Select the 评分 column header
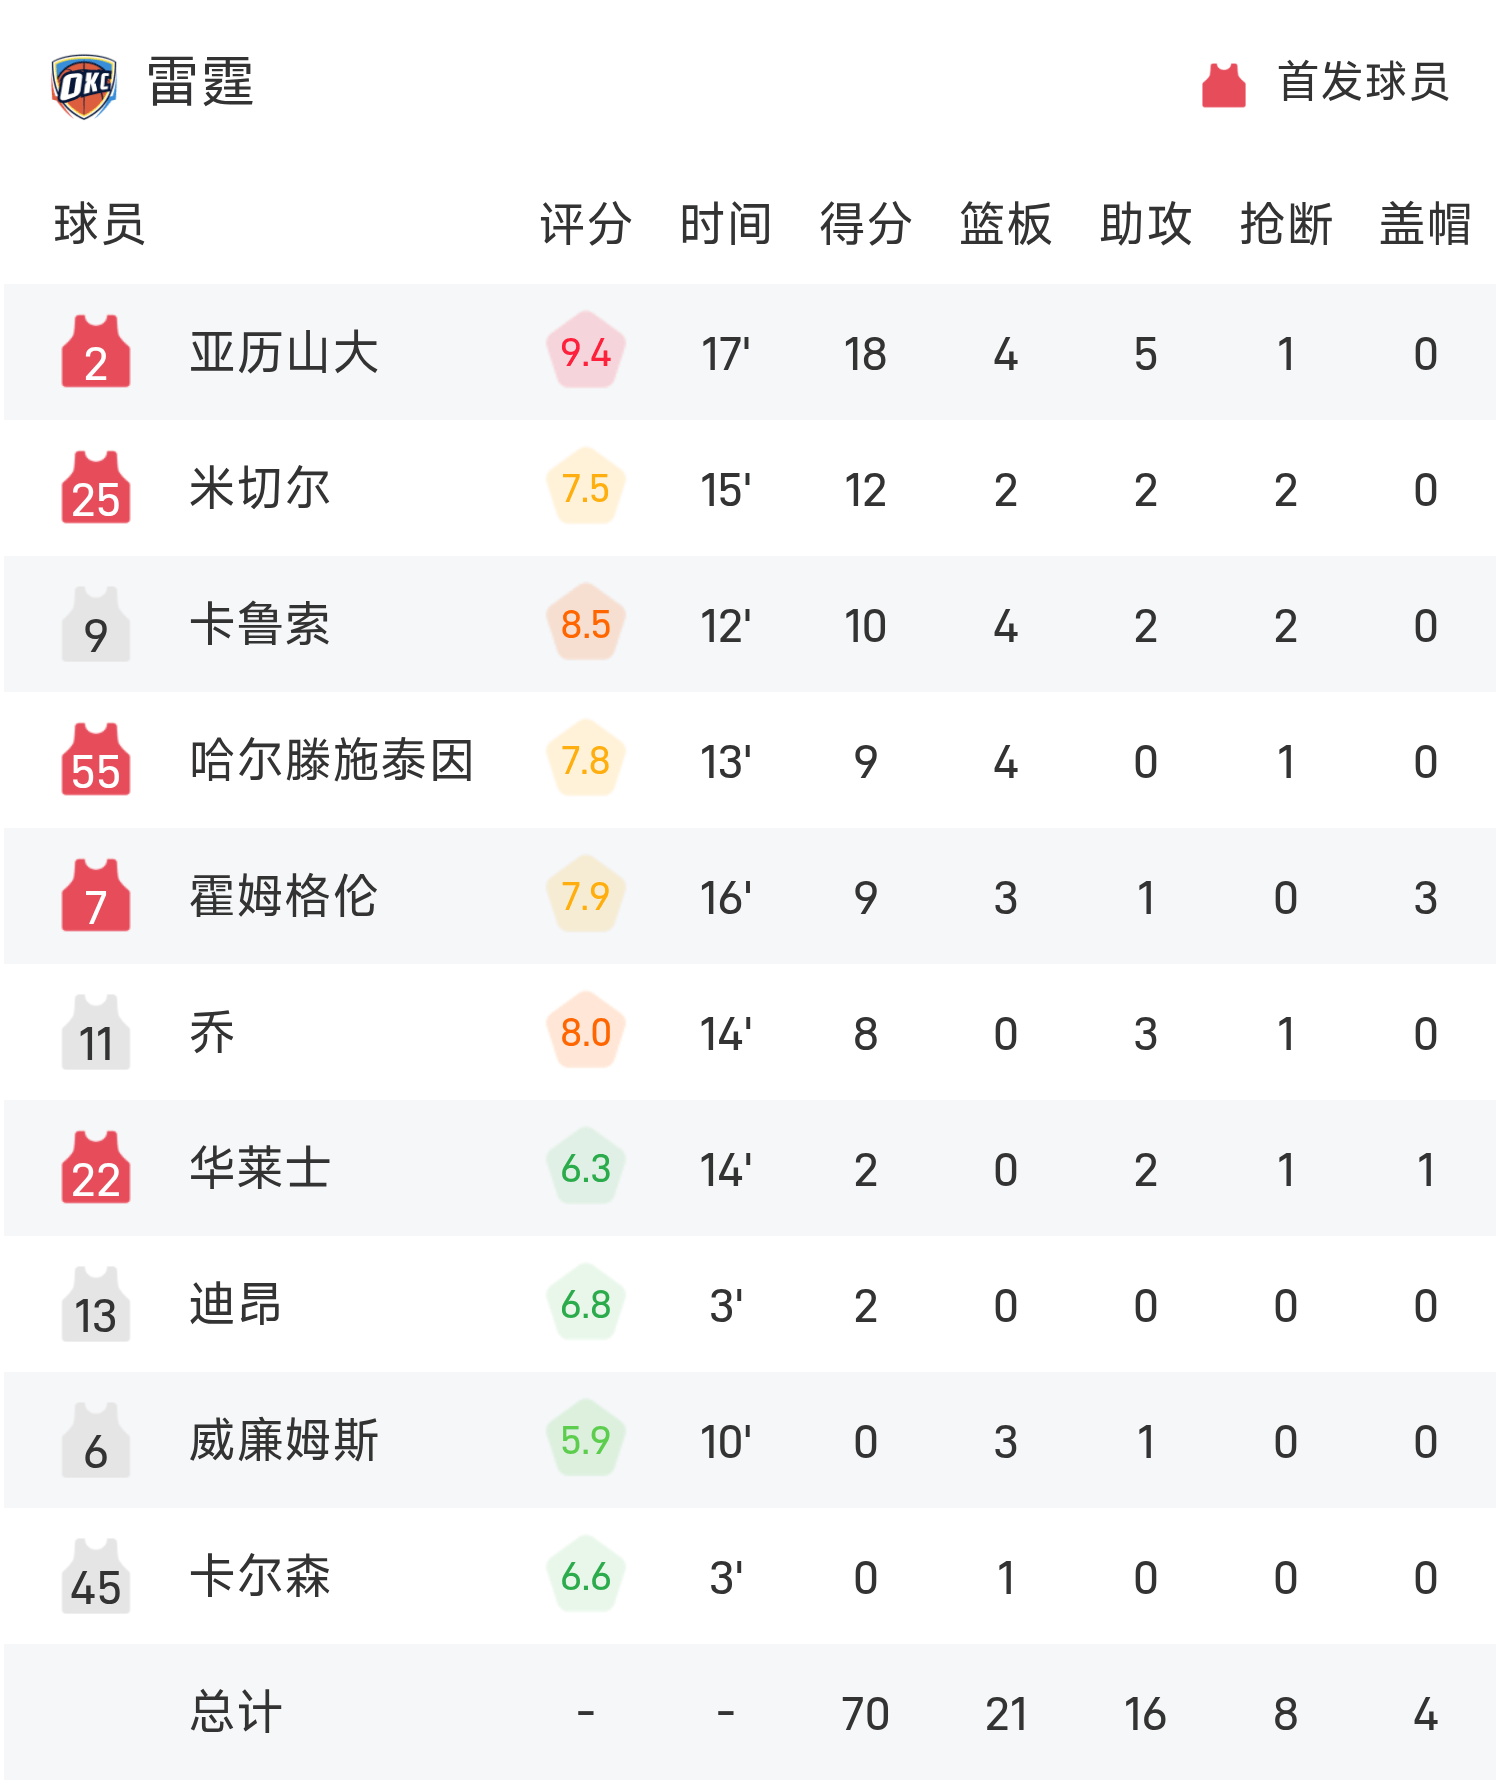 585,224
